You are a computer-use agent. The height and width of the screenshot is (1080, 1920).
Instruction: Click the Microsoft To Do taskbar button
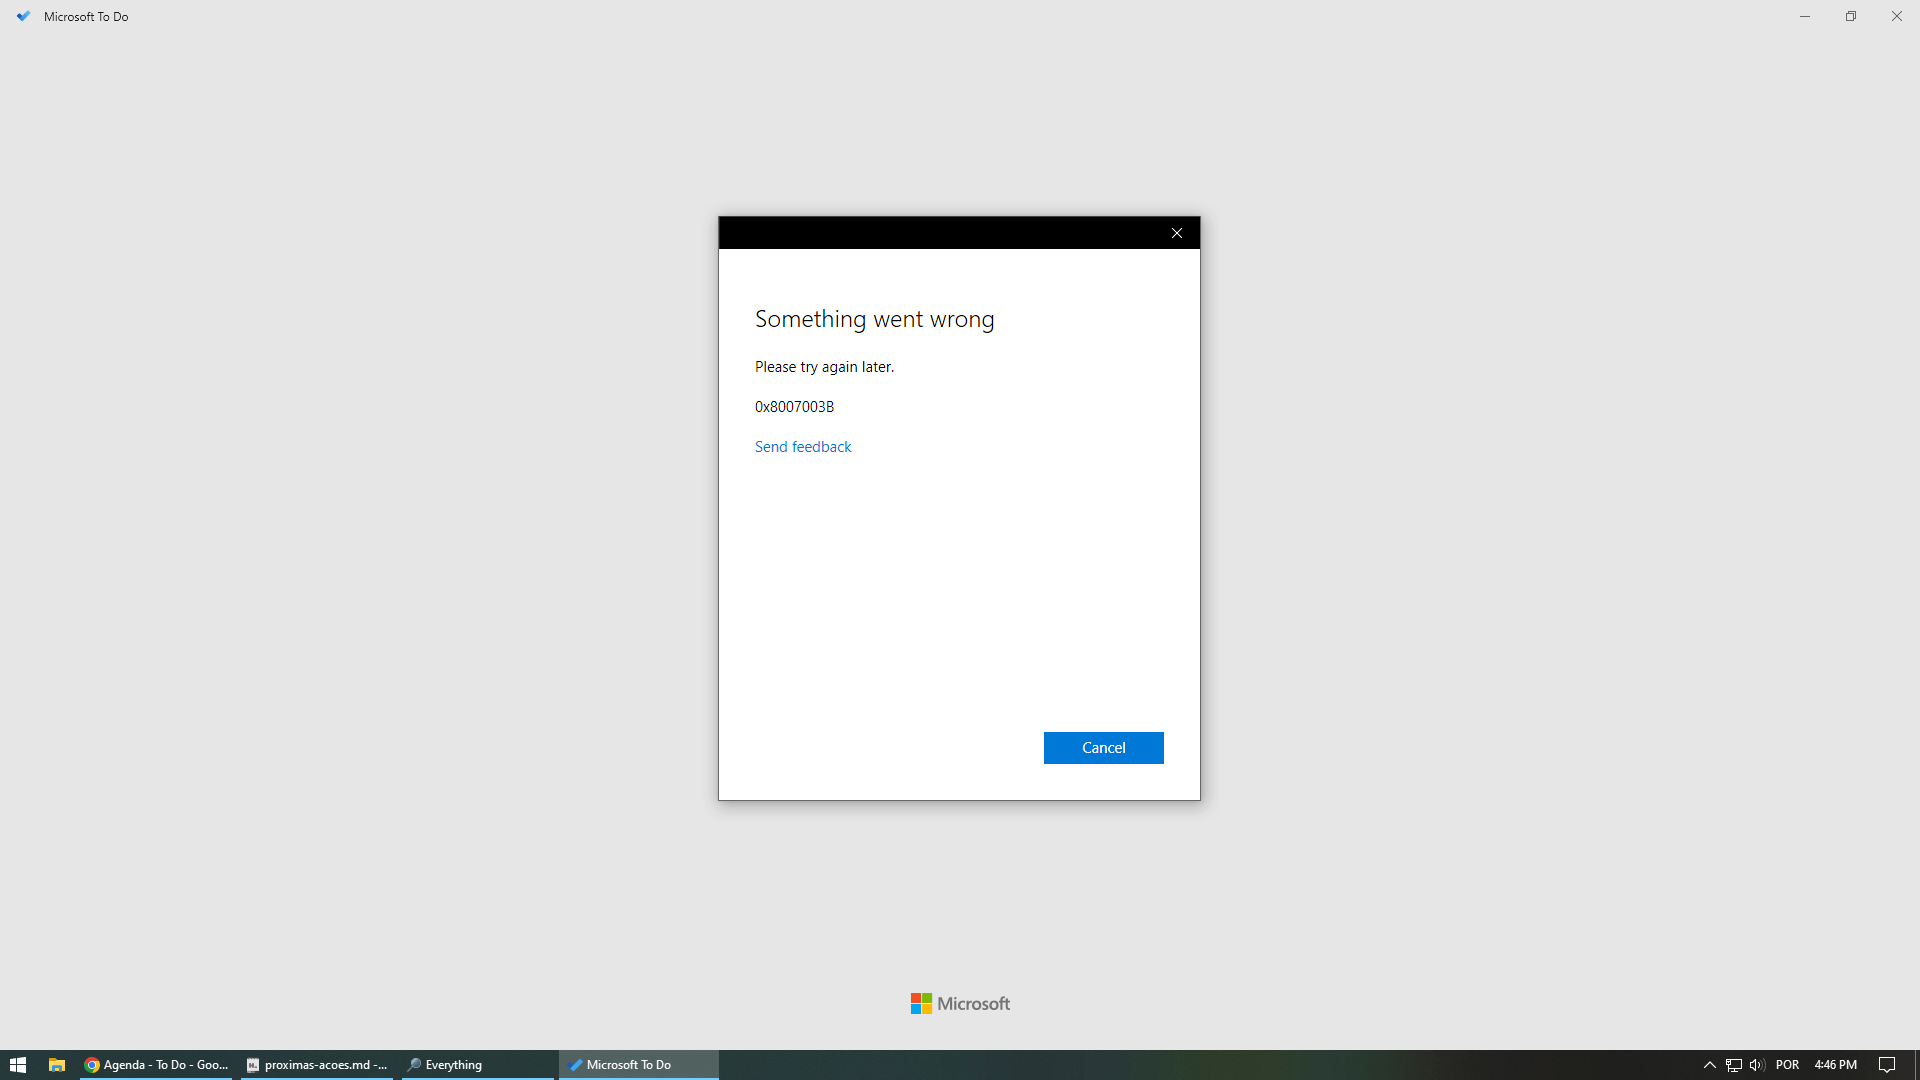point(637,1065)
